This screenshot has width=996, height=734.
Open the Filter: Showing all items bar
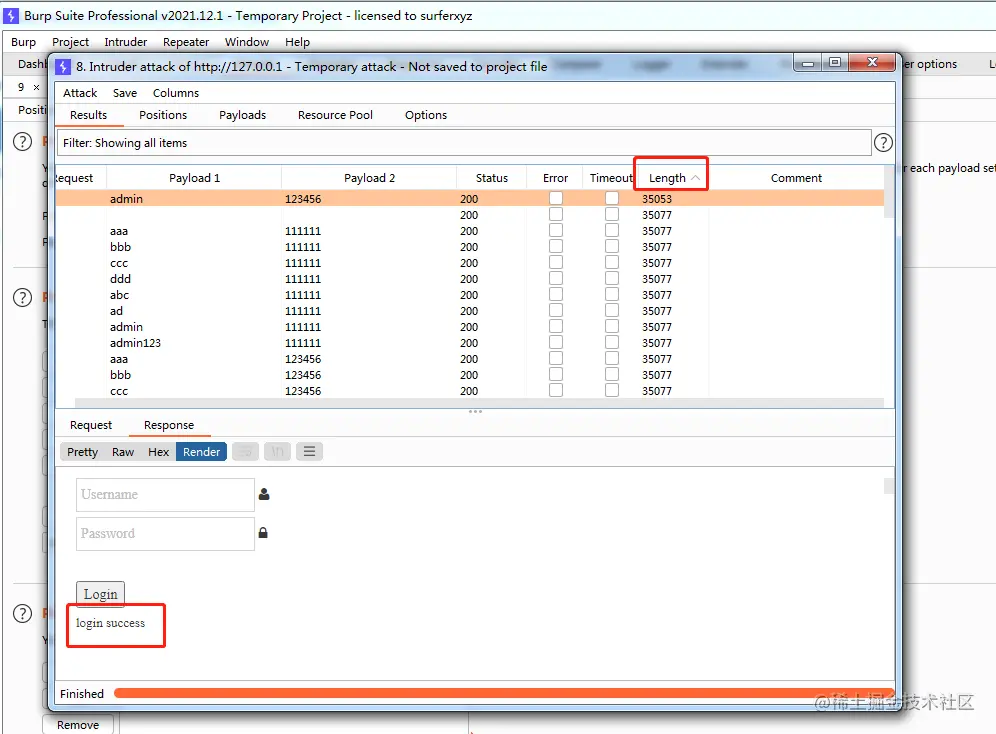[464, 143]
